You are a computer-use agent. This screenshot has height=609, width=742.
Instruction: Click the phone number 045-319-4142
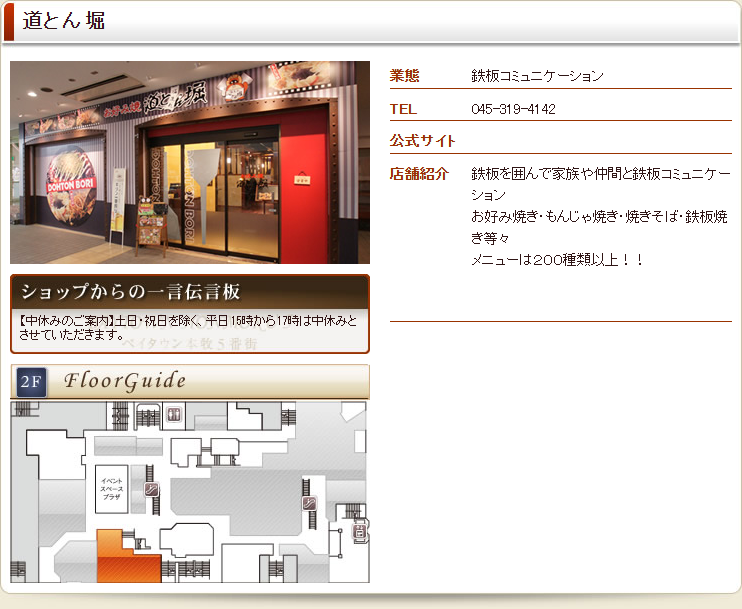(x=513, y=109)
